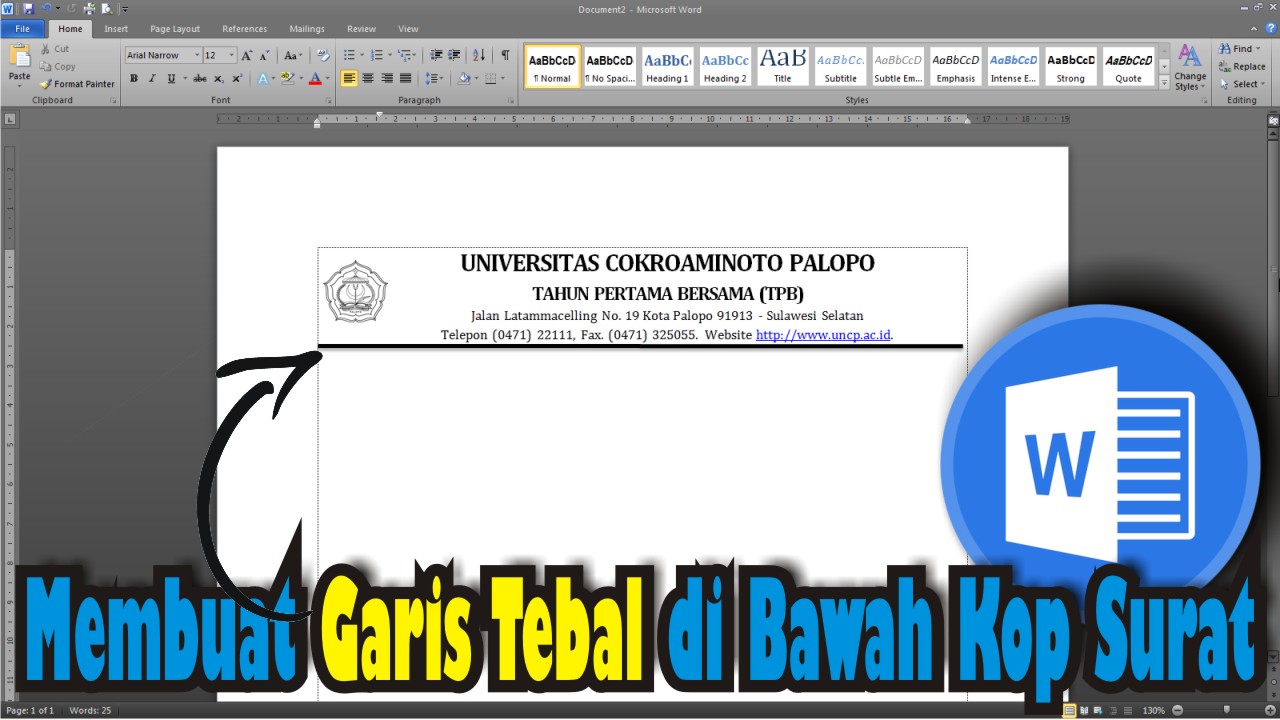Open the File tab
The width and height of the screenshot is (1280, 720).
pos(22,29)
